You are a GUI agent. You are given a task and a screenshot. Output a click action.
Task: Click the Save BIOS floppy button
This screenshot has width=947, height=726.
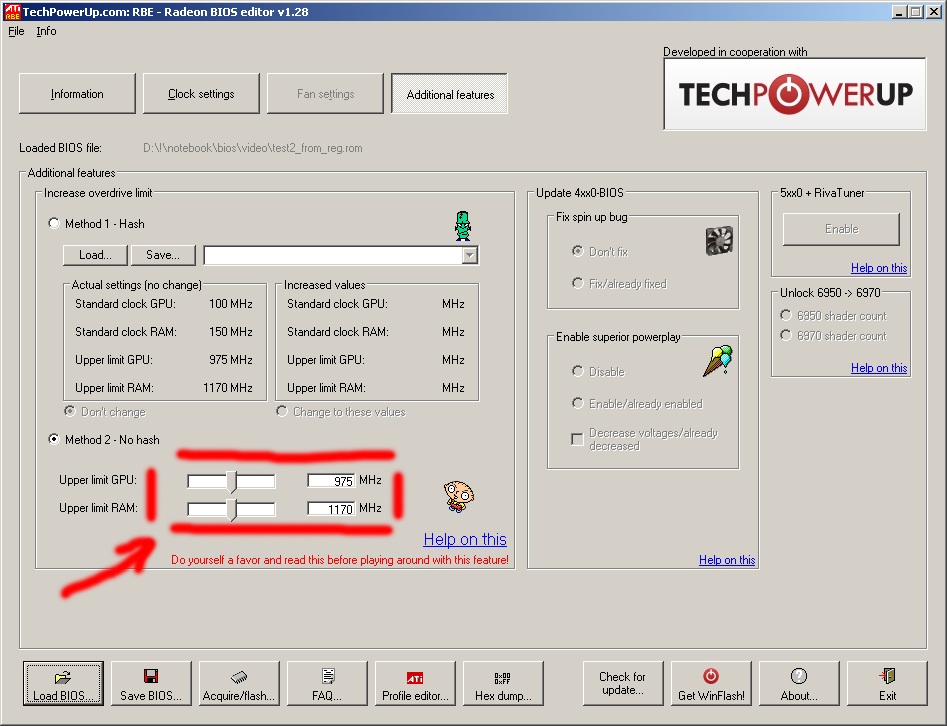click(151, 684)
